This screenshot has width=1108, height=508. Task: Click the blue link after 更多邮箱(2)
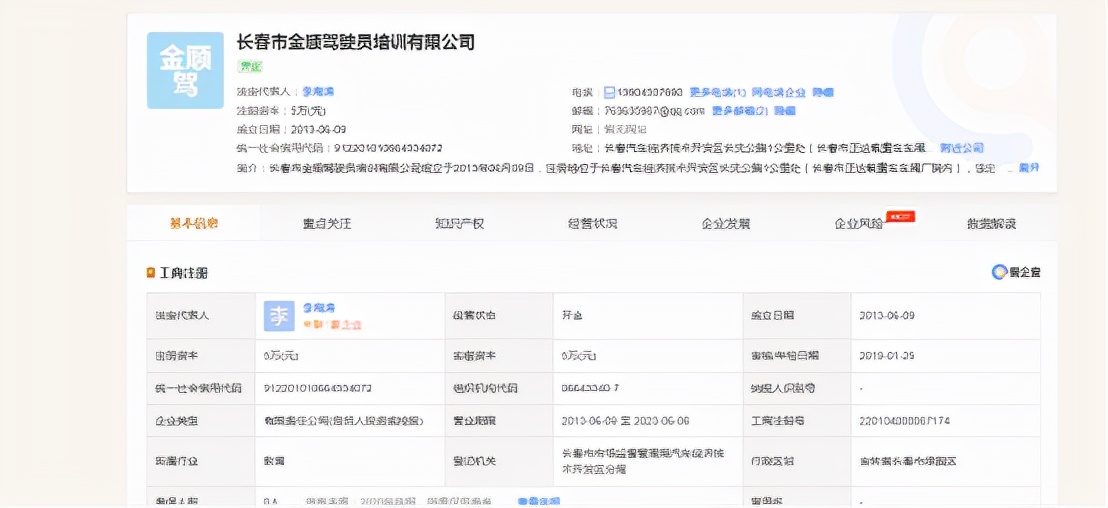(785, 111)
